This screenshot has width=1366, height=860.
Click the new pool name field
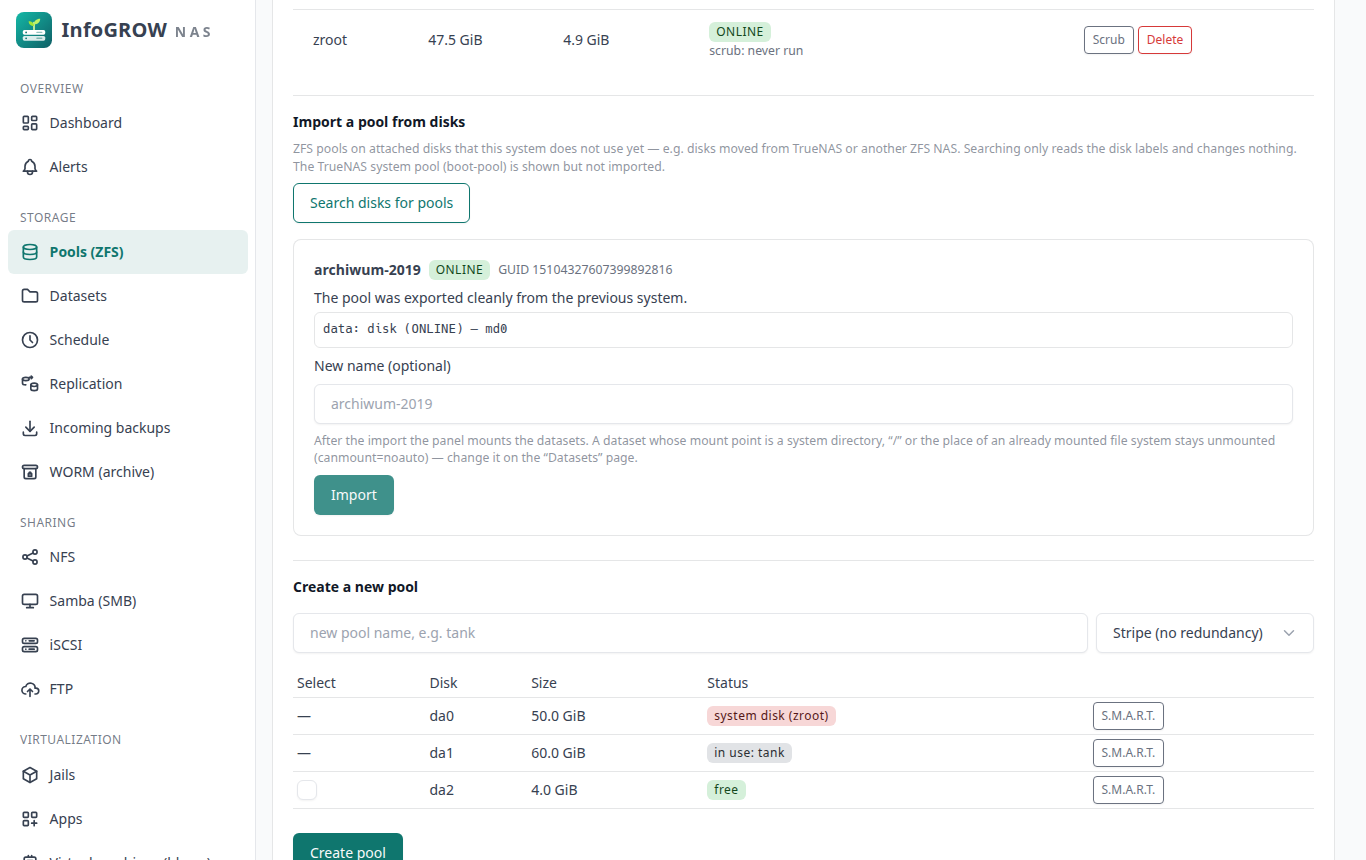690,633
